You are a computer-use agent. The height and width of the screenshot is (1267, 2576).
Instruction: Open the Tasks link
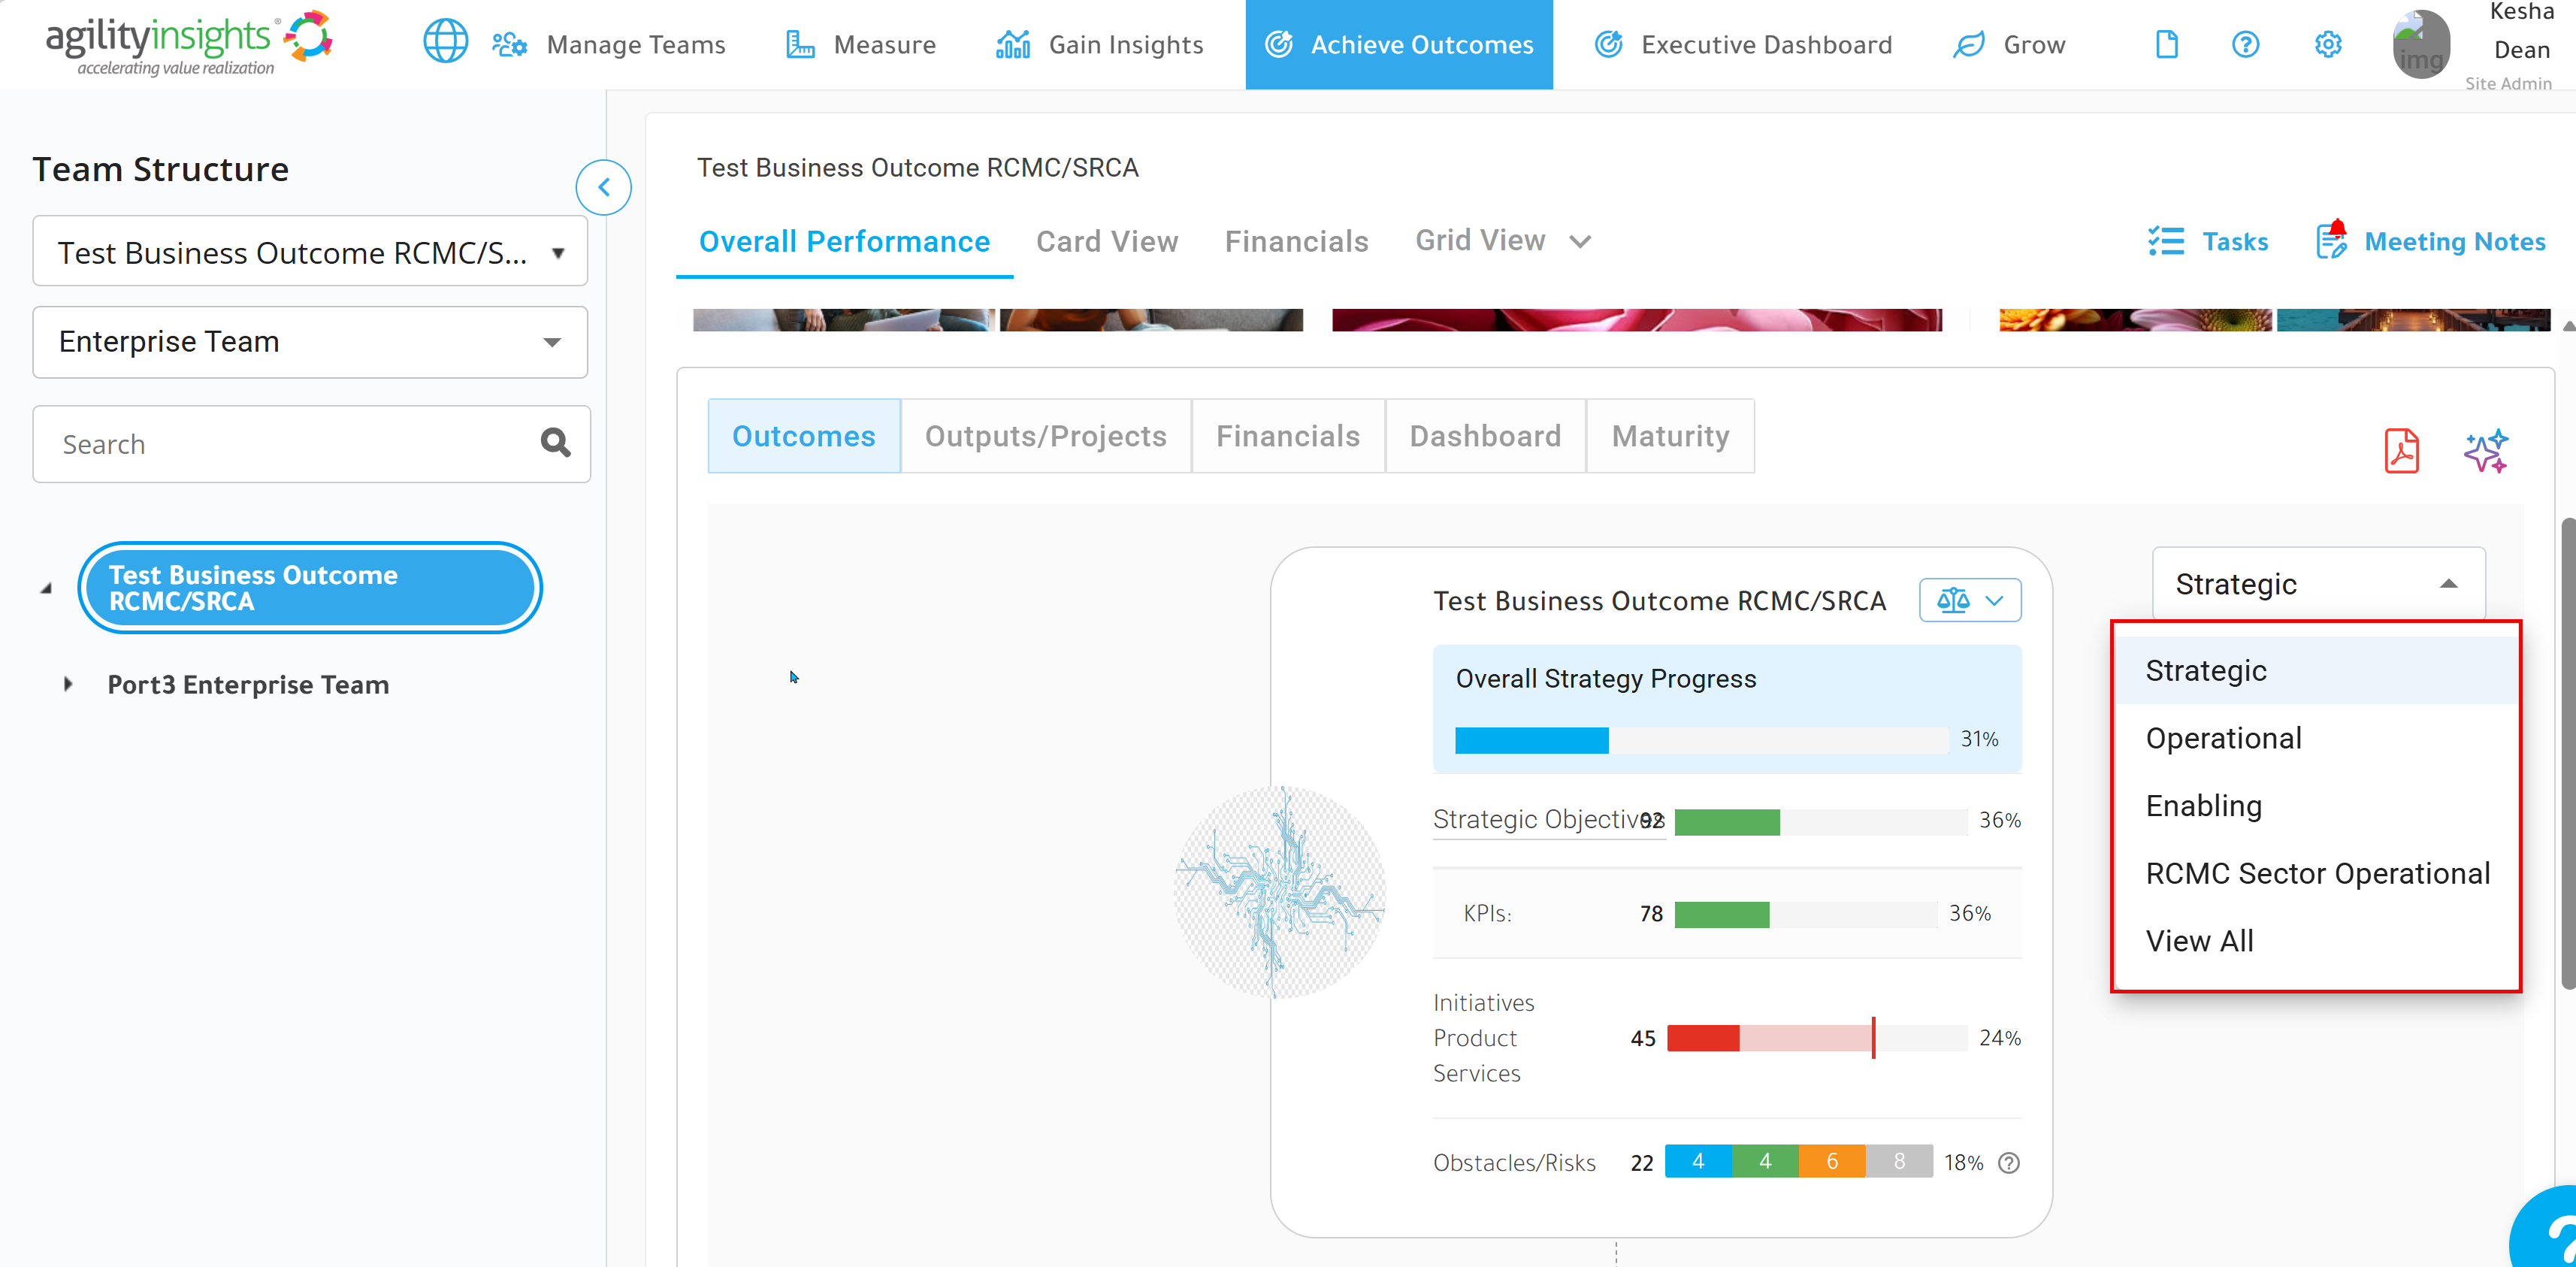[x=2207, y=241]
